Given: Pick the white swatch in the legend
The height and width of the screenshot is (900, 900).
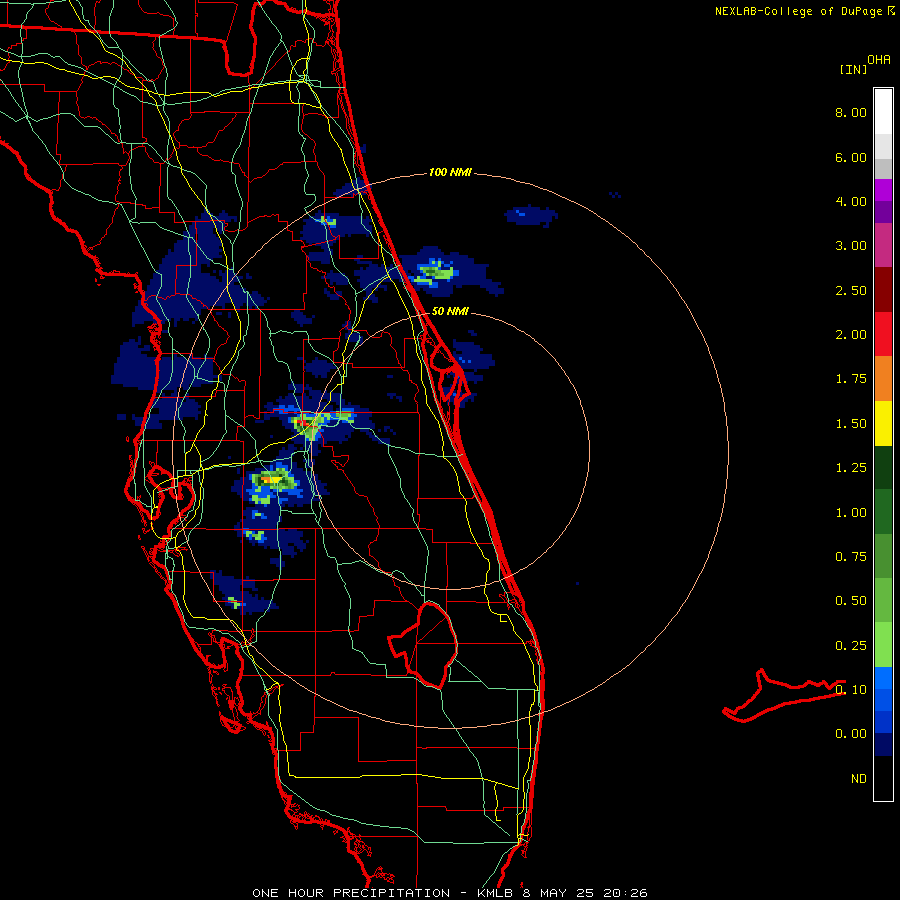Looking at the screenshot, I should (x=883, y=112).
